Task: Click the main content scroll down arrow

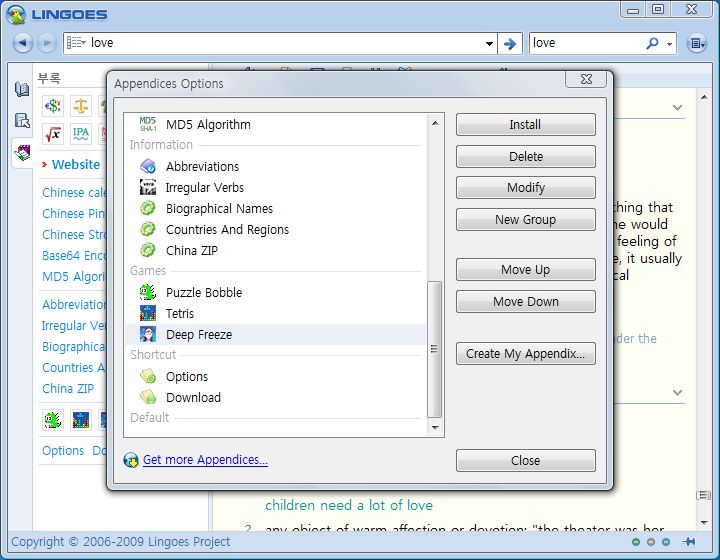Action: pos(704,522)
